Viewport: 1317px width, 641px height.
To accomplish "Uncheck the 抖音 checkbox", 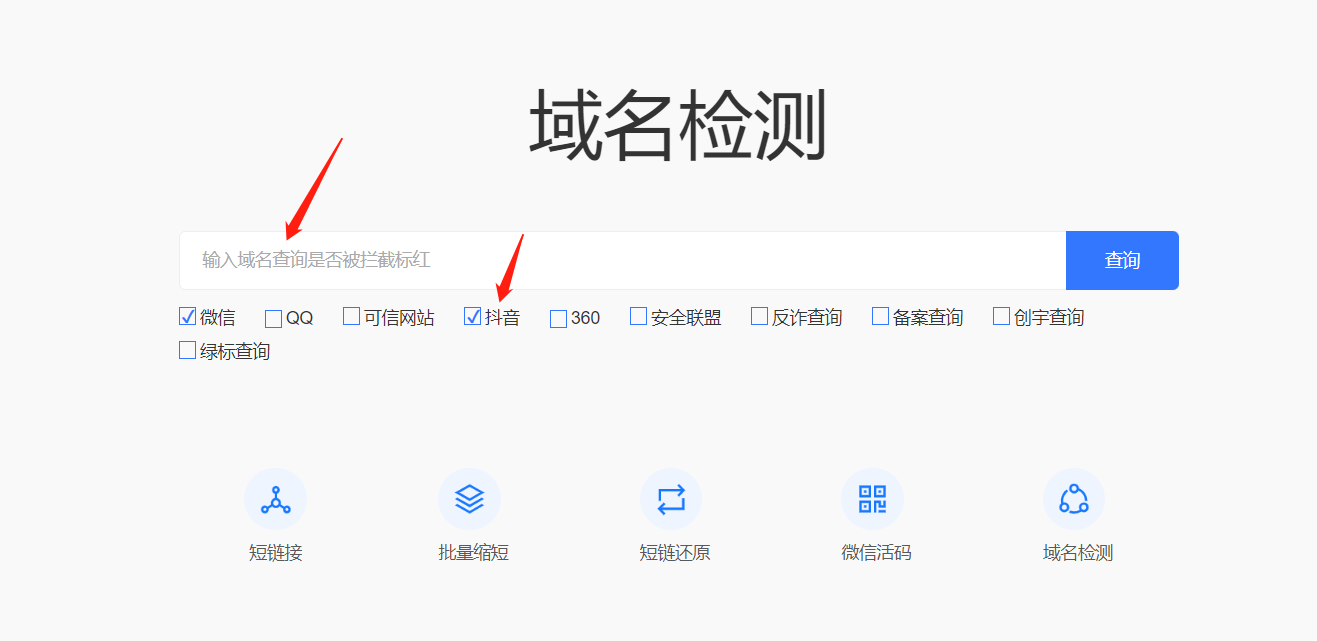I will [473, 317].
